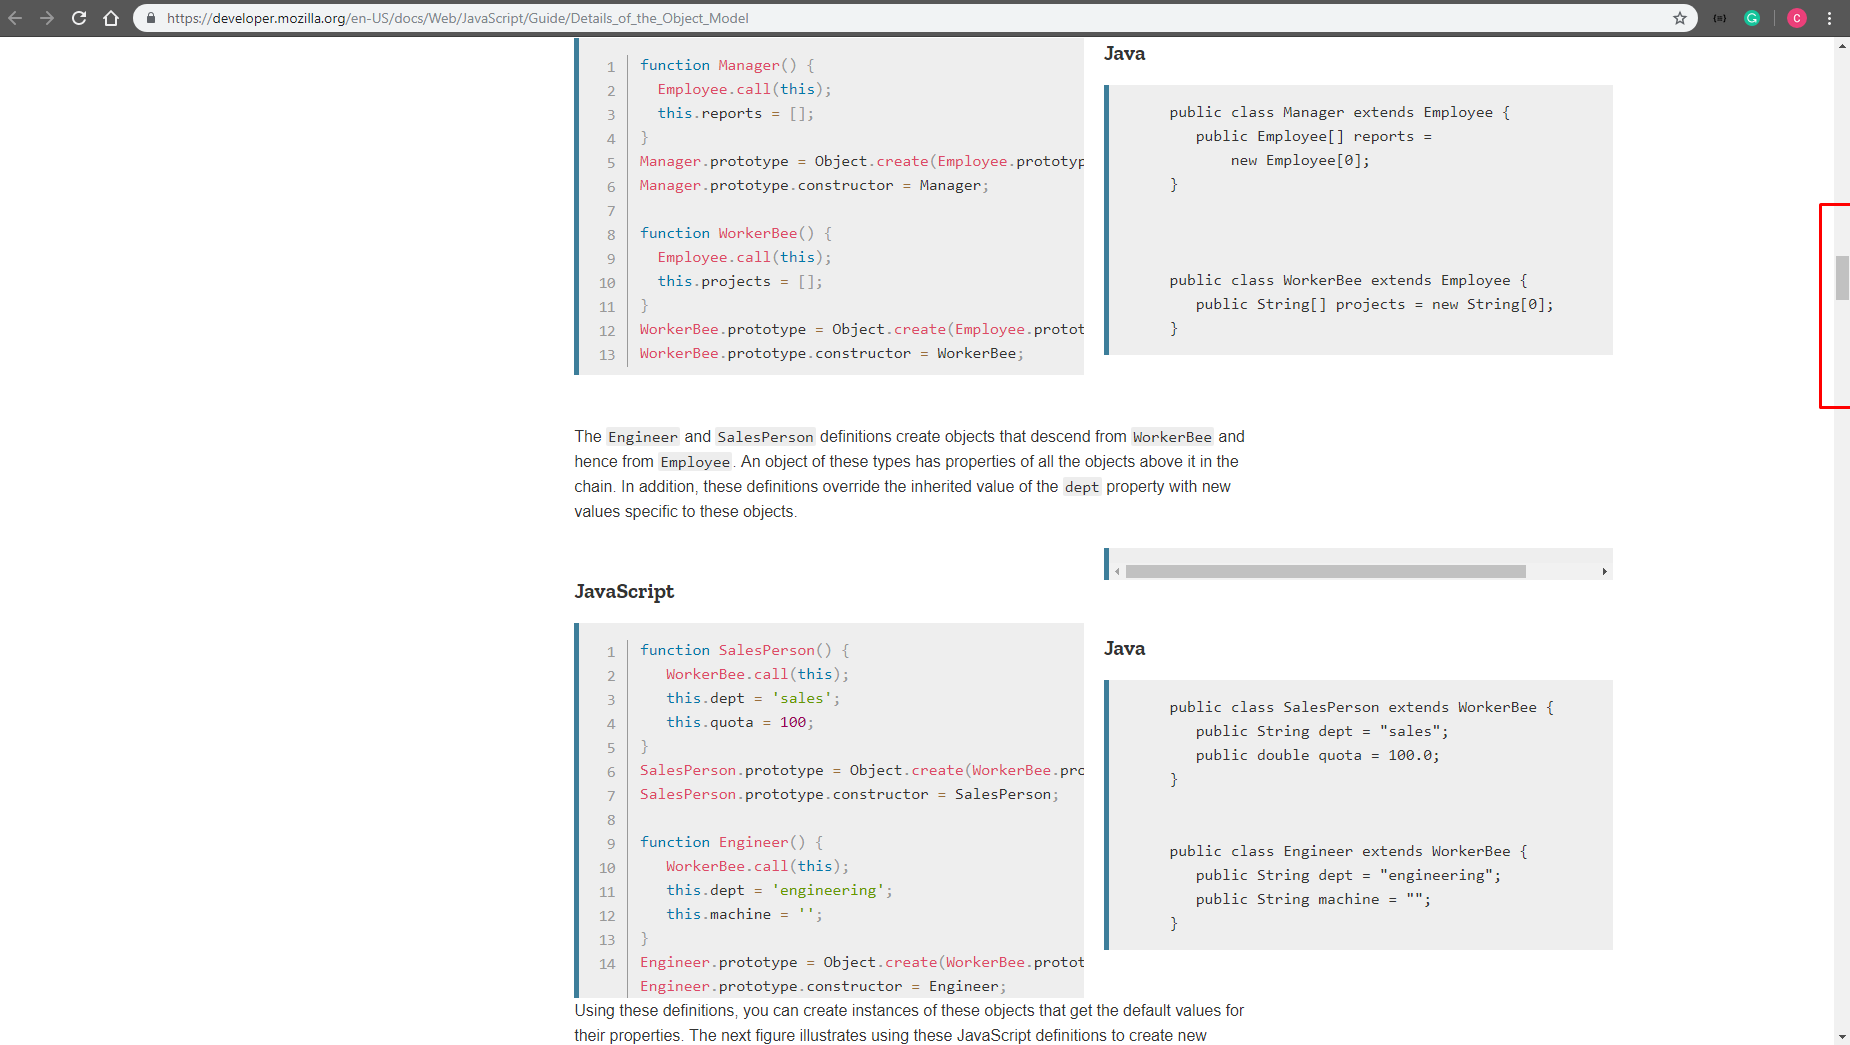Bookmark this page with the star
This screenshot has width=1850, height=1045.
[x=1681, y=17]
